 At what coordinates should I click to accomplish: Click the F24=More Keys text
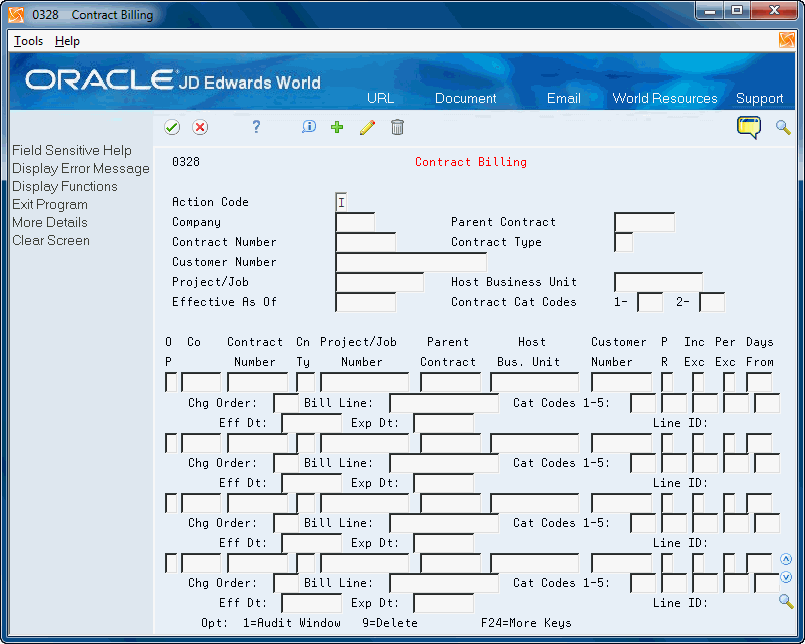(526, 623)
